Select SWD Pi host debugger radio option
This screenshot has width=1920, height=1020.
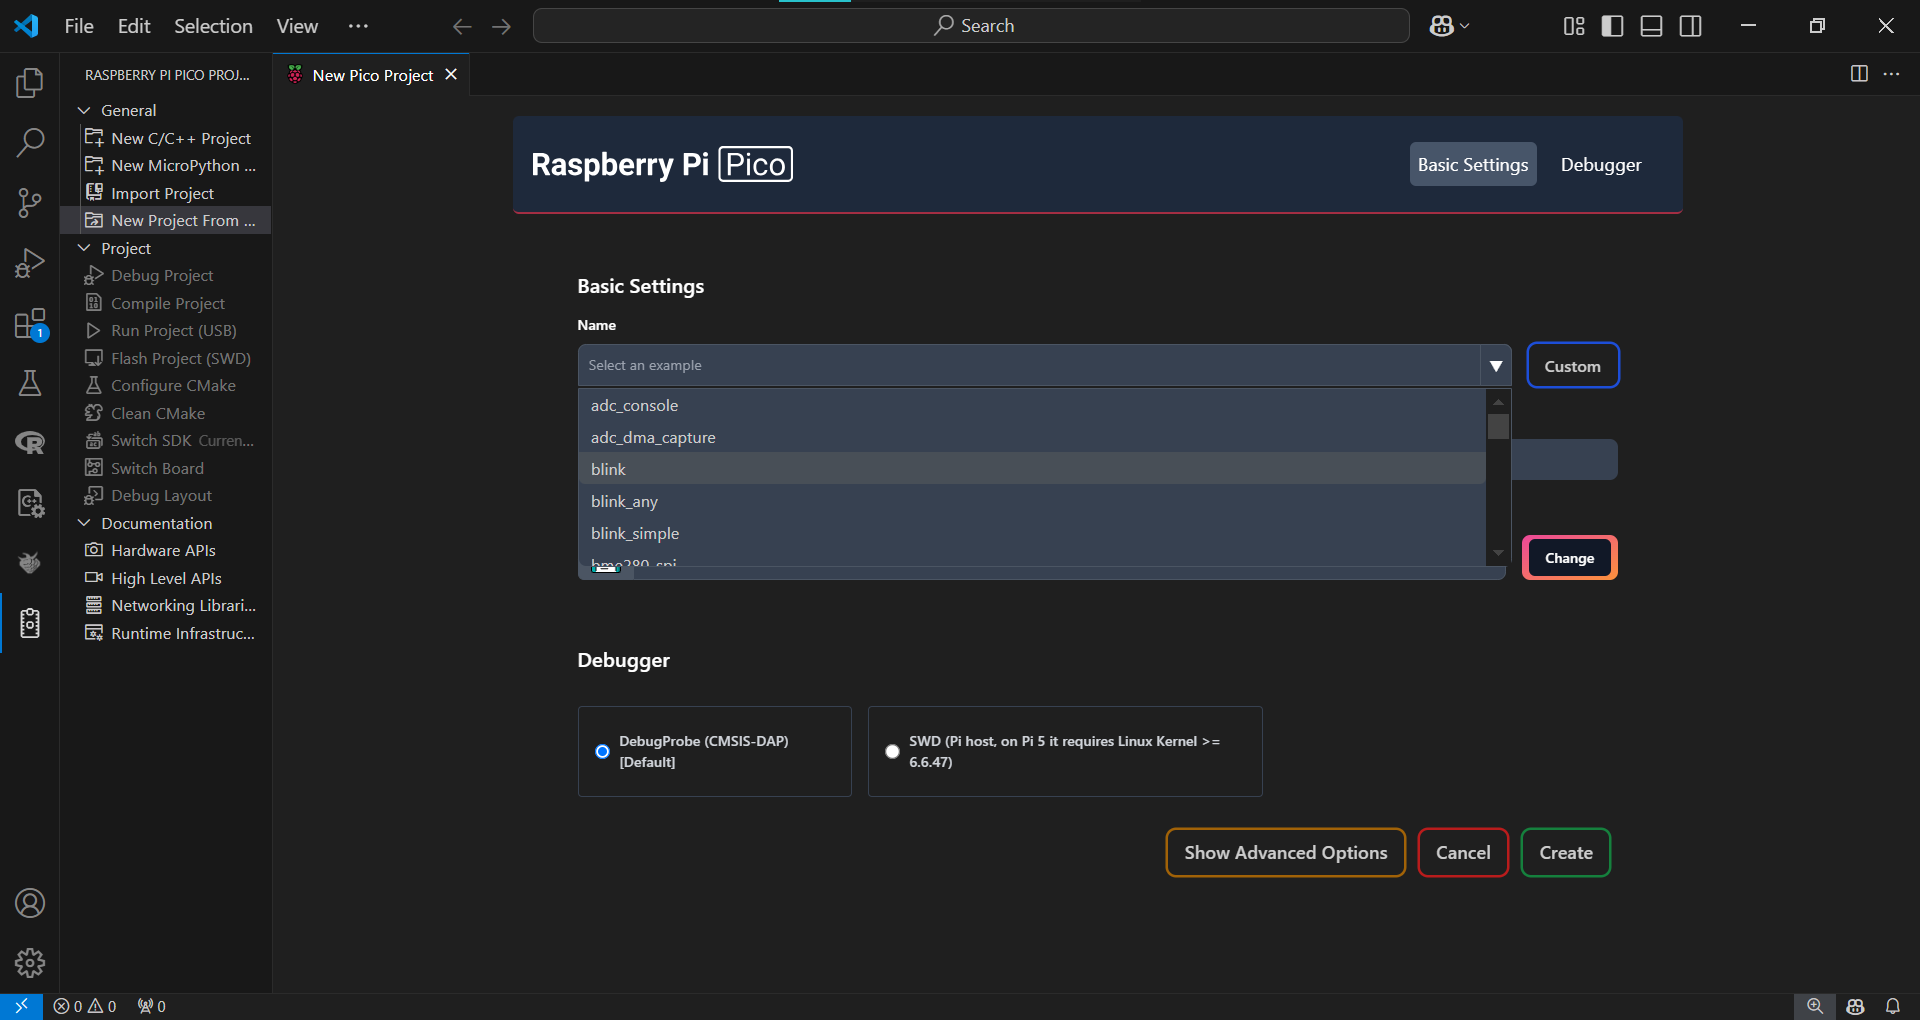[892, 751]
